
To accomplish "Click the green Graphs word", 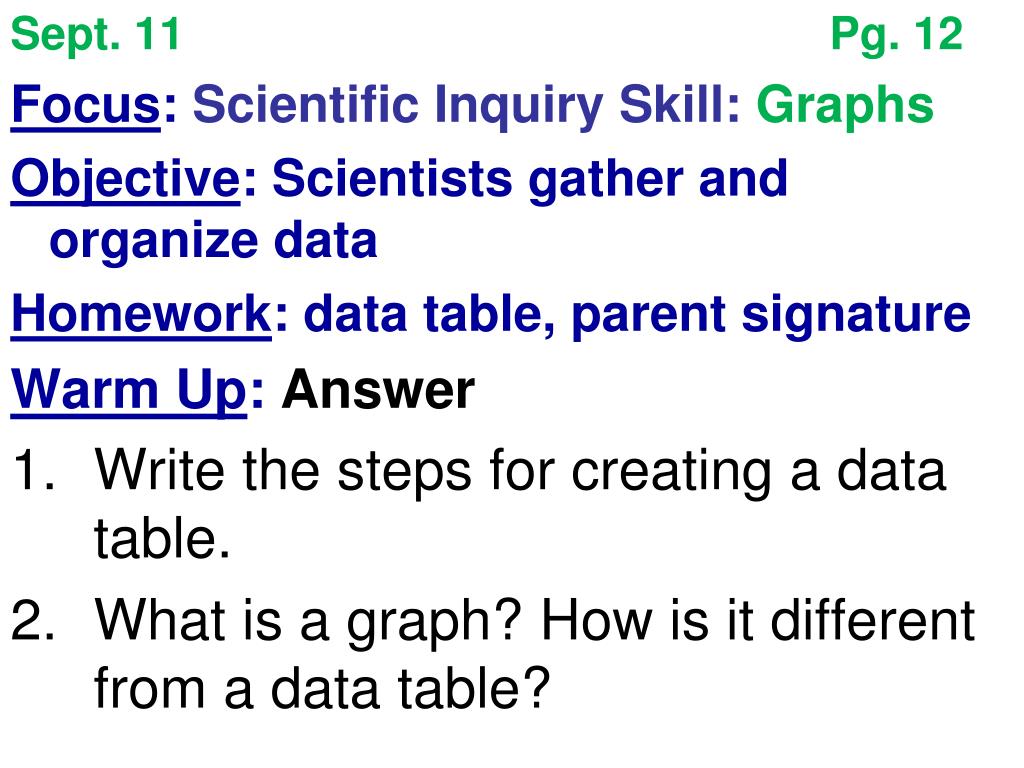I will pyautogui.click(x=845, y=107).
